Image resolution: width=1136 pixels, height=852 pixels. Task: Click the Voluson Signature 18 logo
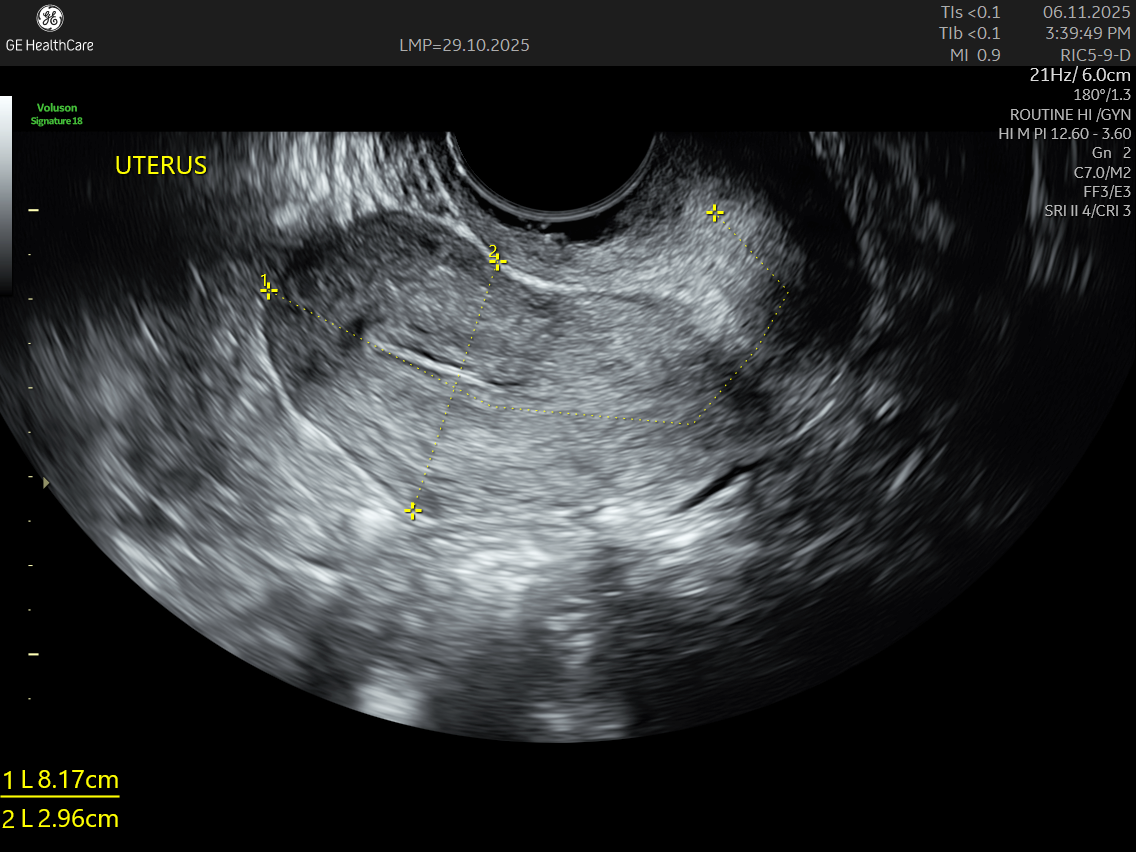click(x=57, y=114)
